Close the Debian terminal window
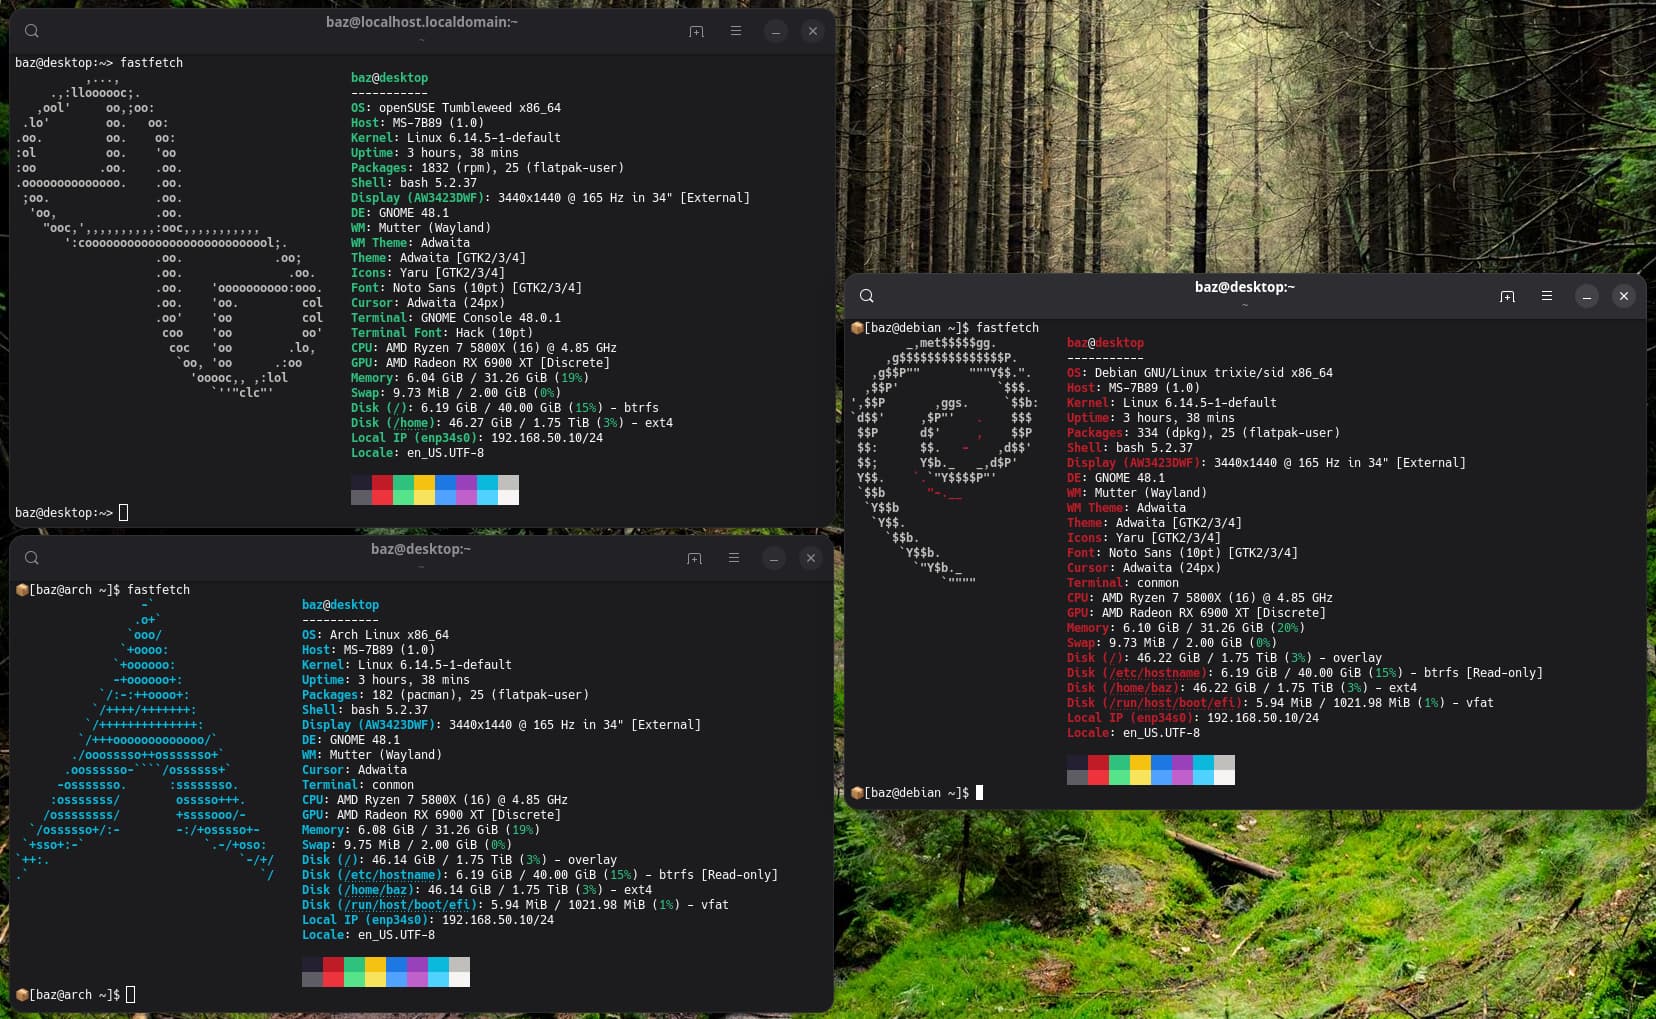Screen dimensions: 1656x1019 tap(1624, 296)
